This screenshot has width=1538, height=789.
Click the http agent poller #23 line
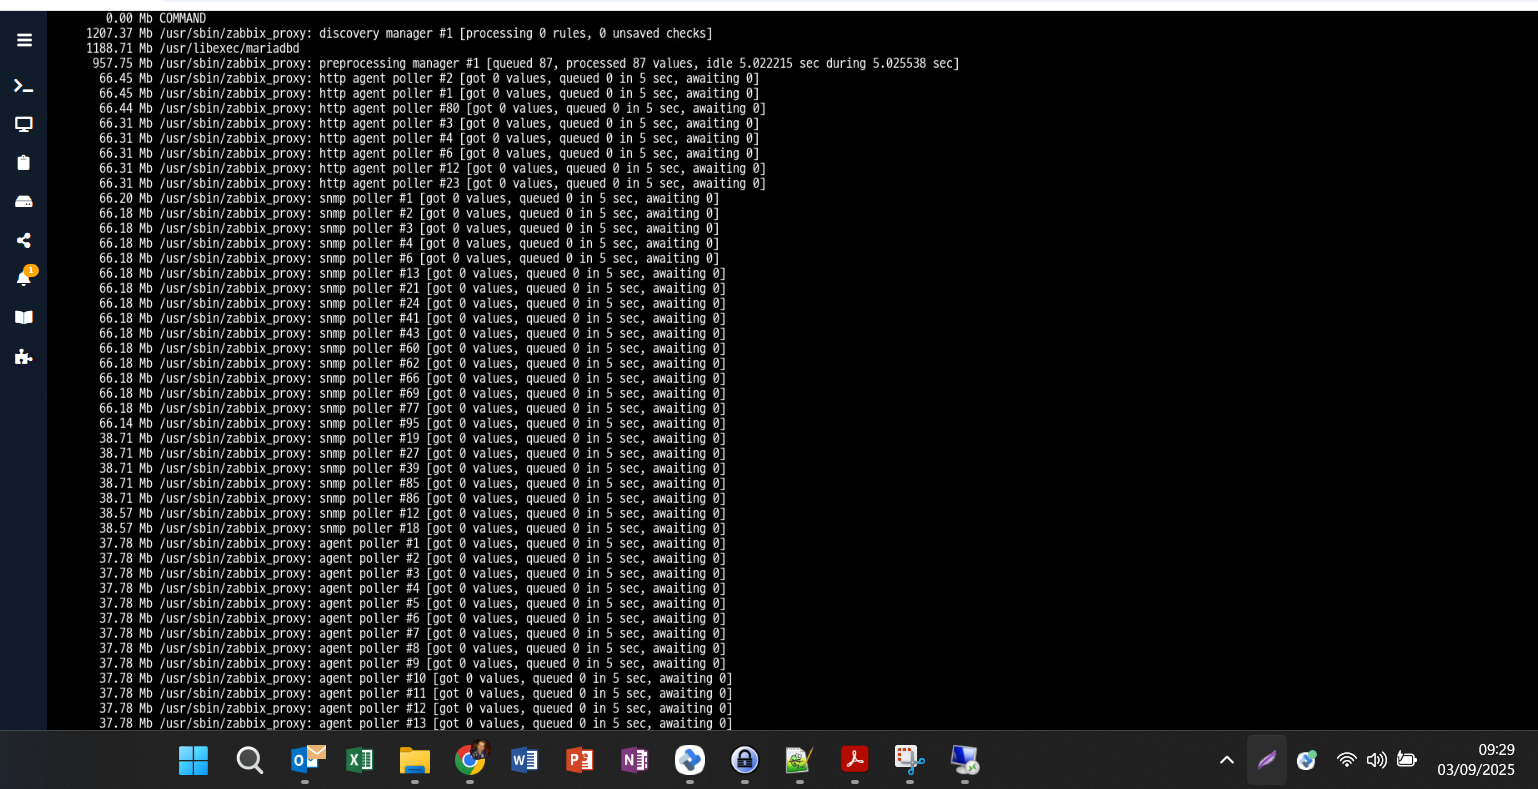[x=432, y=183]
